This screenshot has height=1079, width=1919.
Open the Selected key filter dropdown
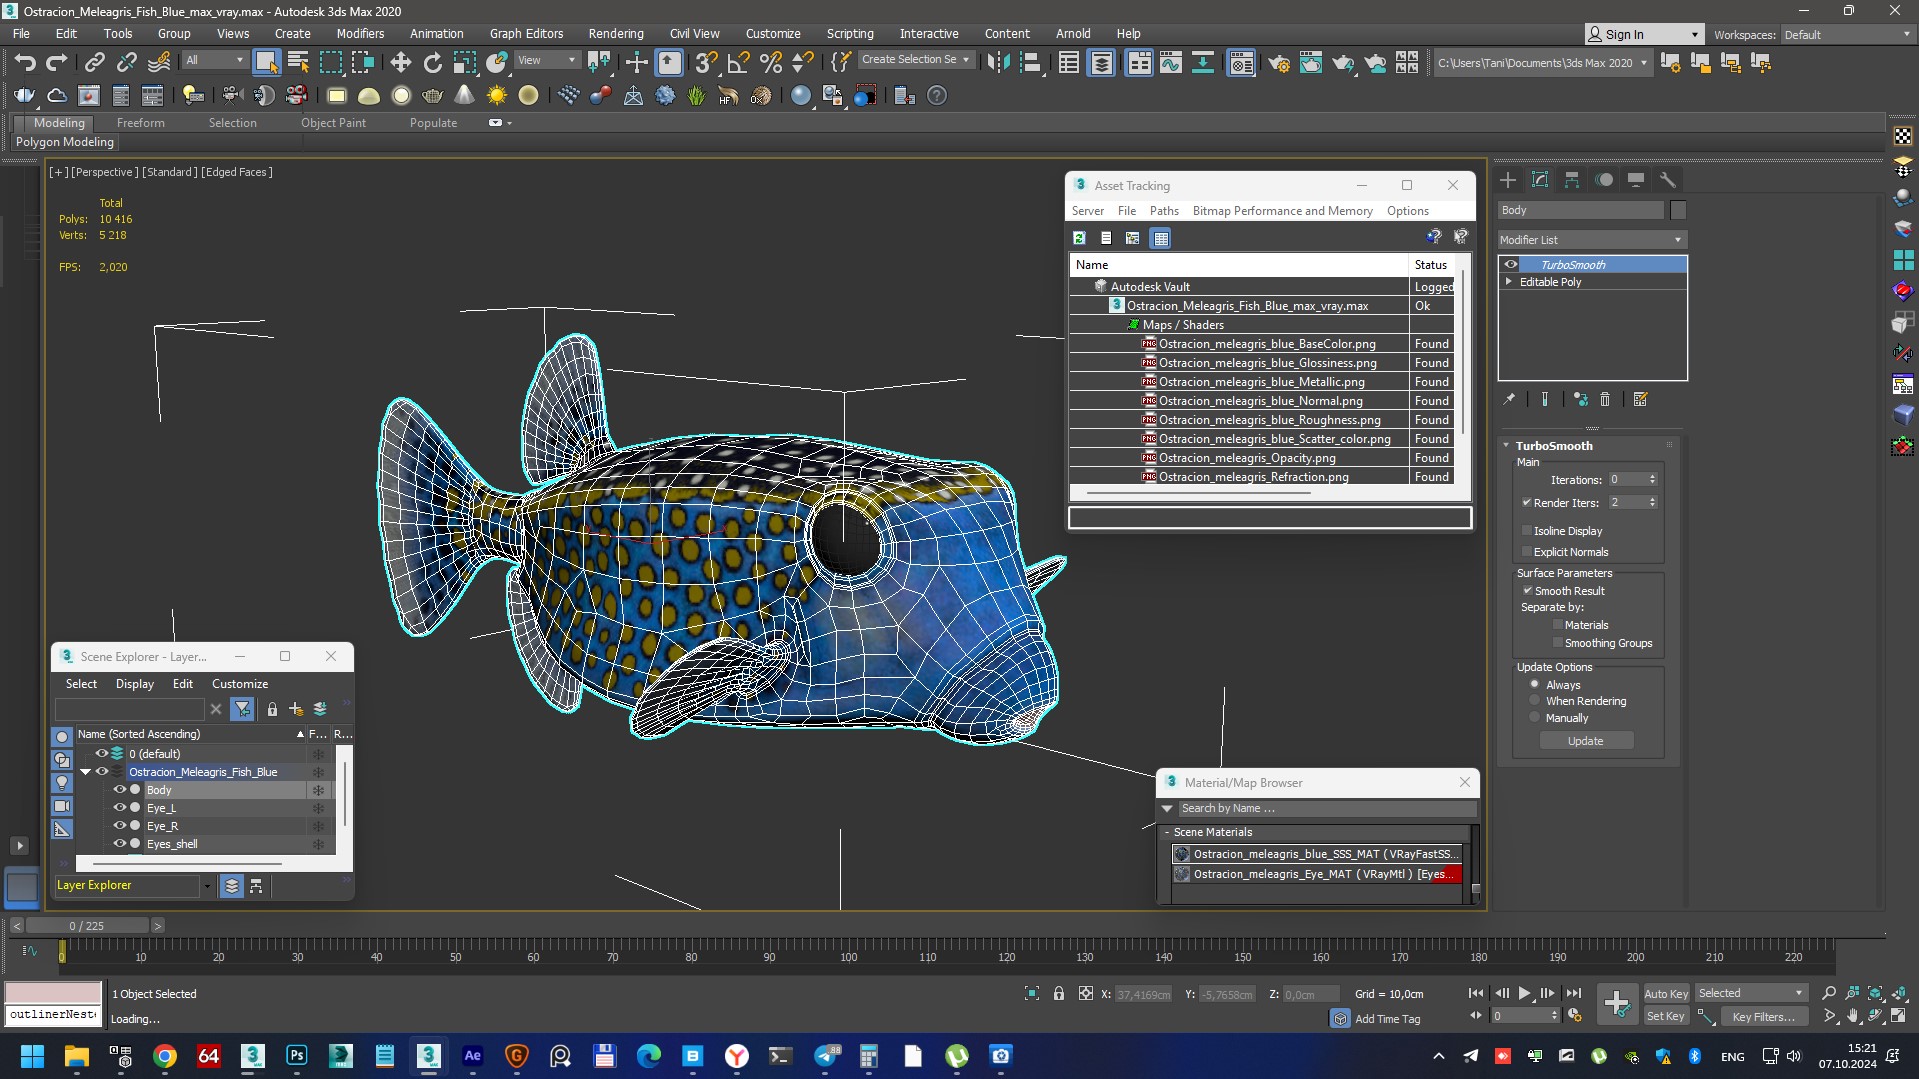point(1751,993)
